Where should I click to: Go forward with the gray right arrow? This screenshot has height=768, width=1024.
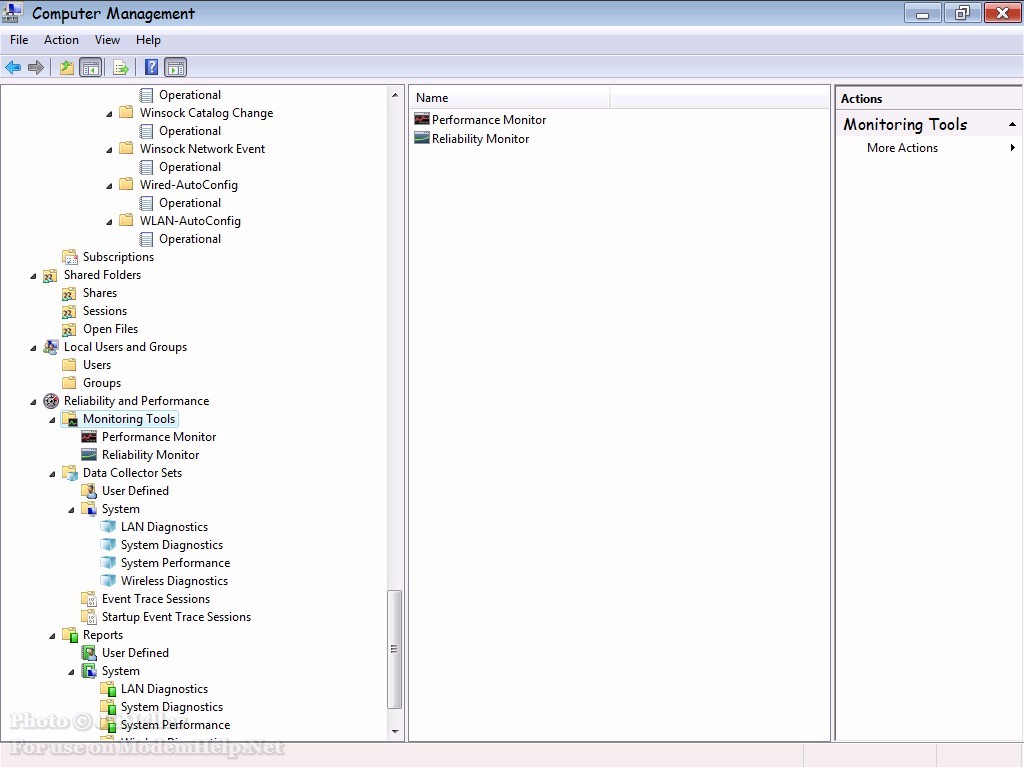coord(36,67)
